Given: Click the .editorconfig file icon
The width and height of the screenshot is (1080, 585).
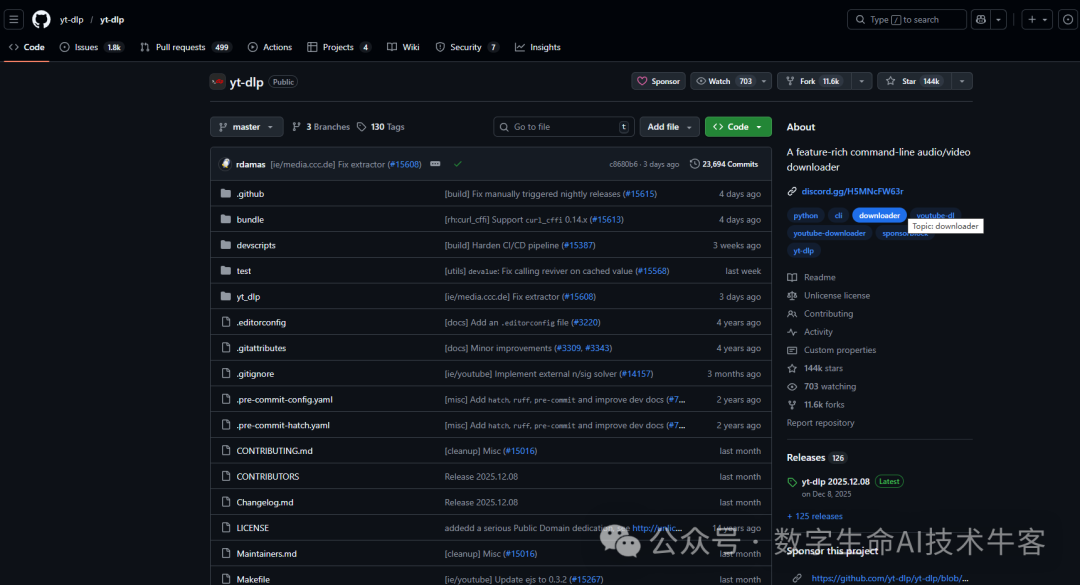Looking at the screenshot, I should pos(225,322).
